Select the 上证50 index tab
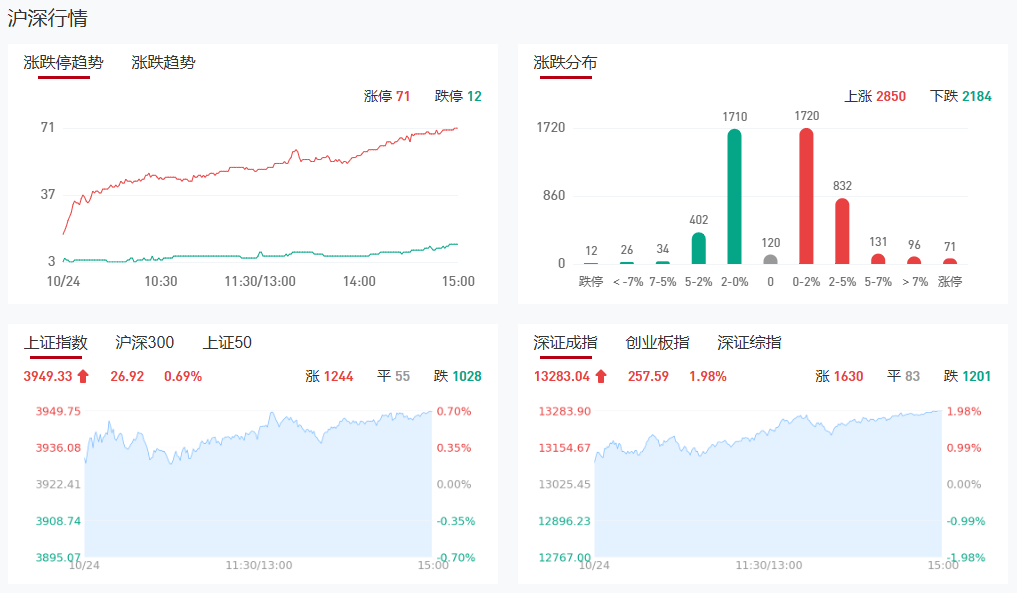The height and width of the screenshot is (593, 1017). [x=227, y=343]
